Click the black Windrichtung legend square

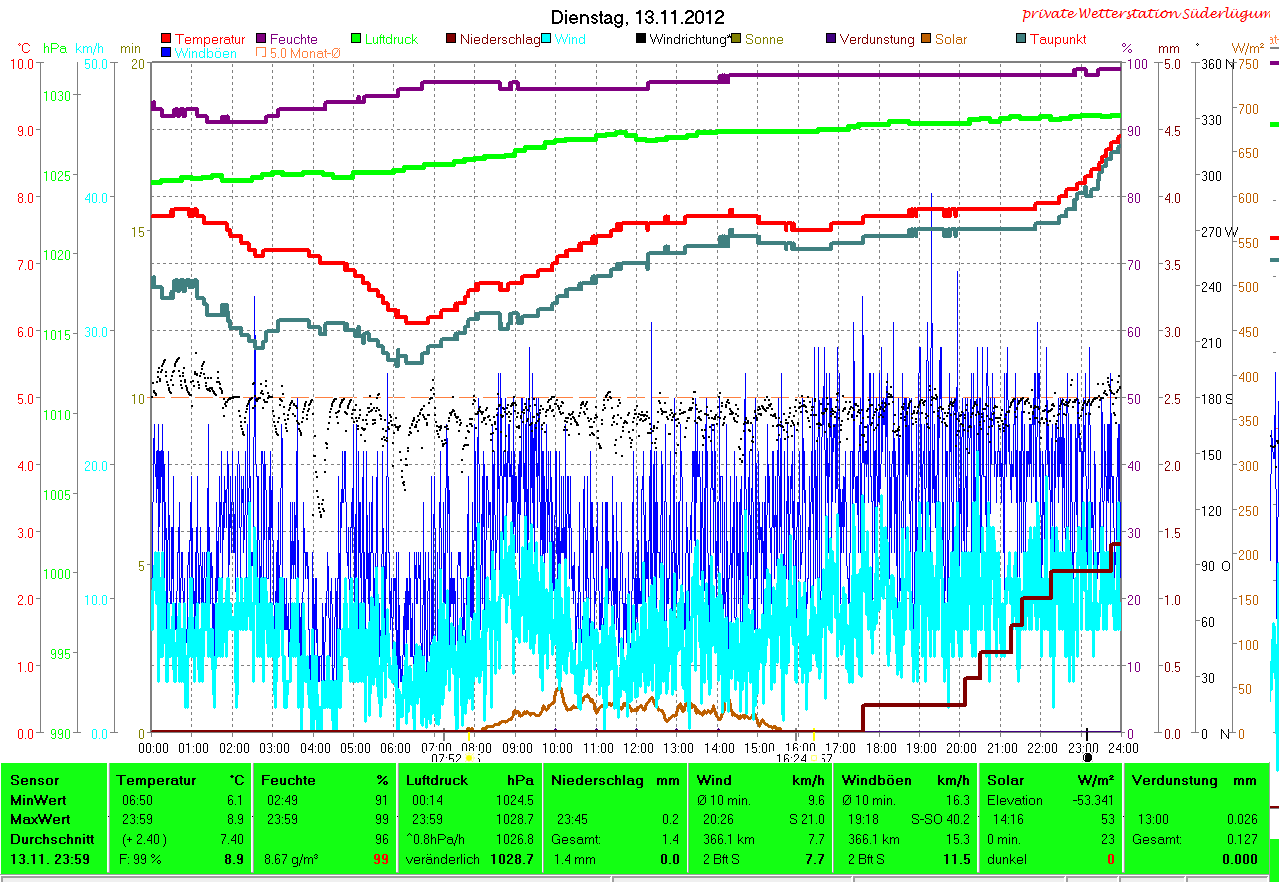click(x=641, y=40)
